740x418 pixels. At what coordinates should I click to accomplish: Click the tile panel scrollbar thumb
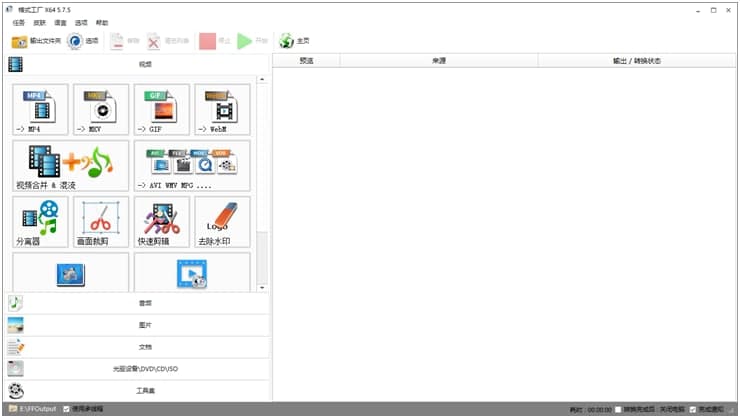click(x=262, y=257)
